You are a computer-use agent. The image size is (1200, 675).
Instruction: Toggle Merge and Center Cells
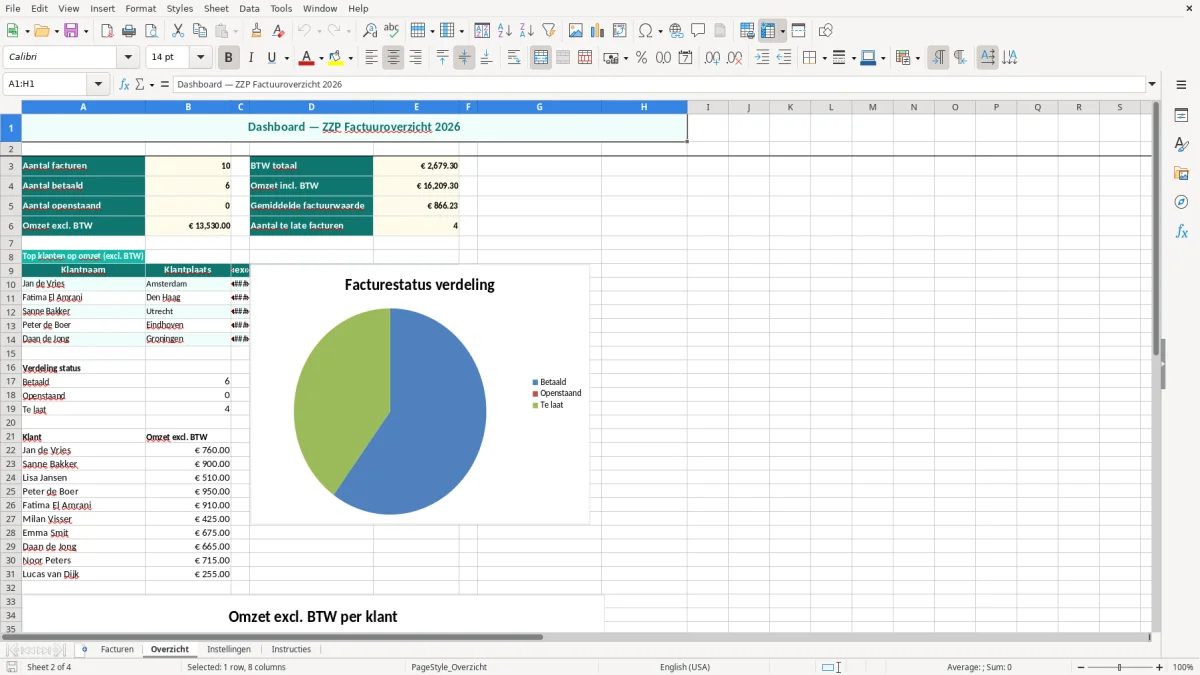[541, 58]
